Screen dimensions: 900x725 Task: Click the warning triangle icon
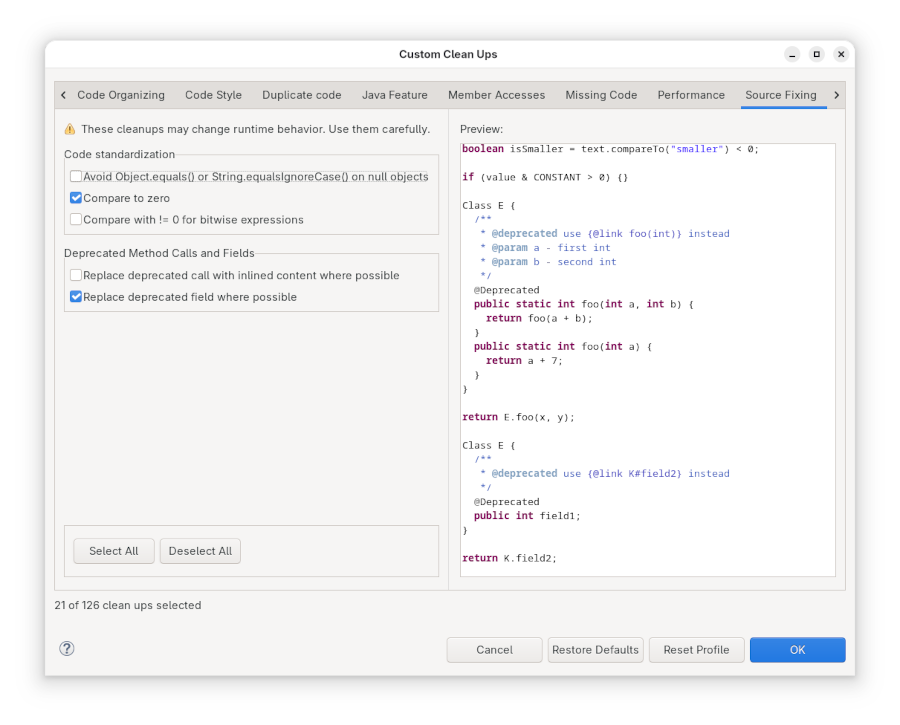[x=70, y=129]
